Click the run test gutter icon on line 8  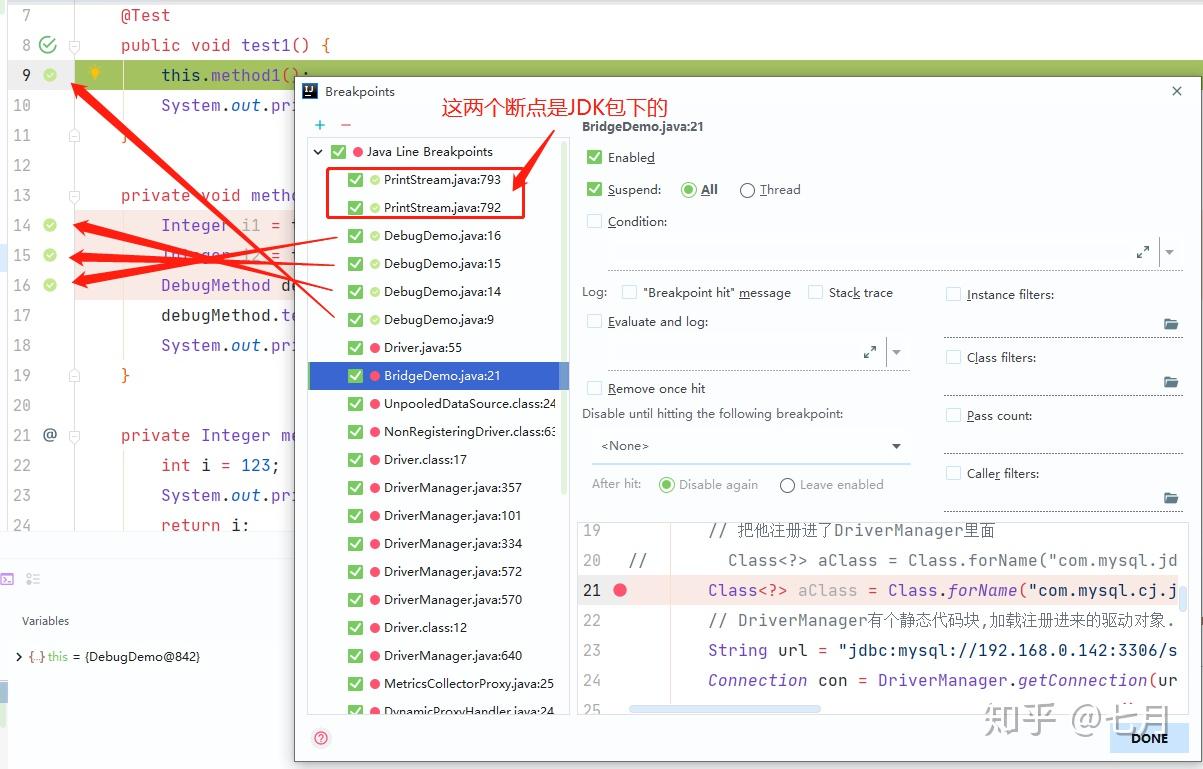[x=47, y=45]
